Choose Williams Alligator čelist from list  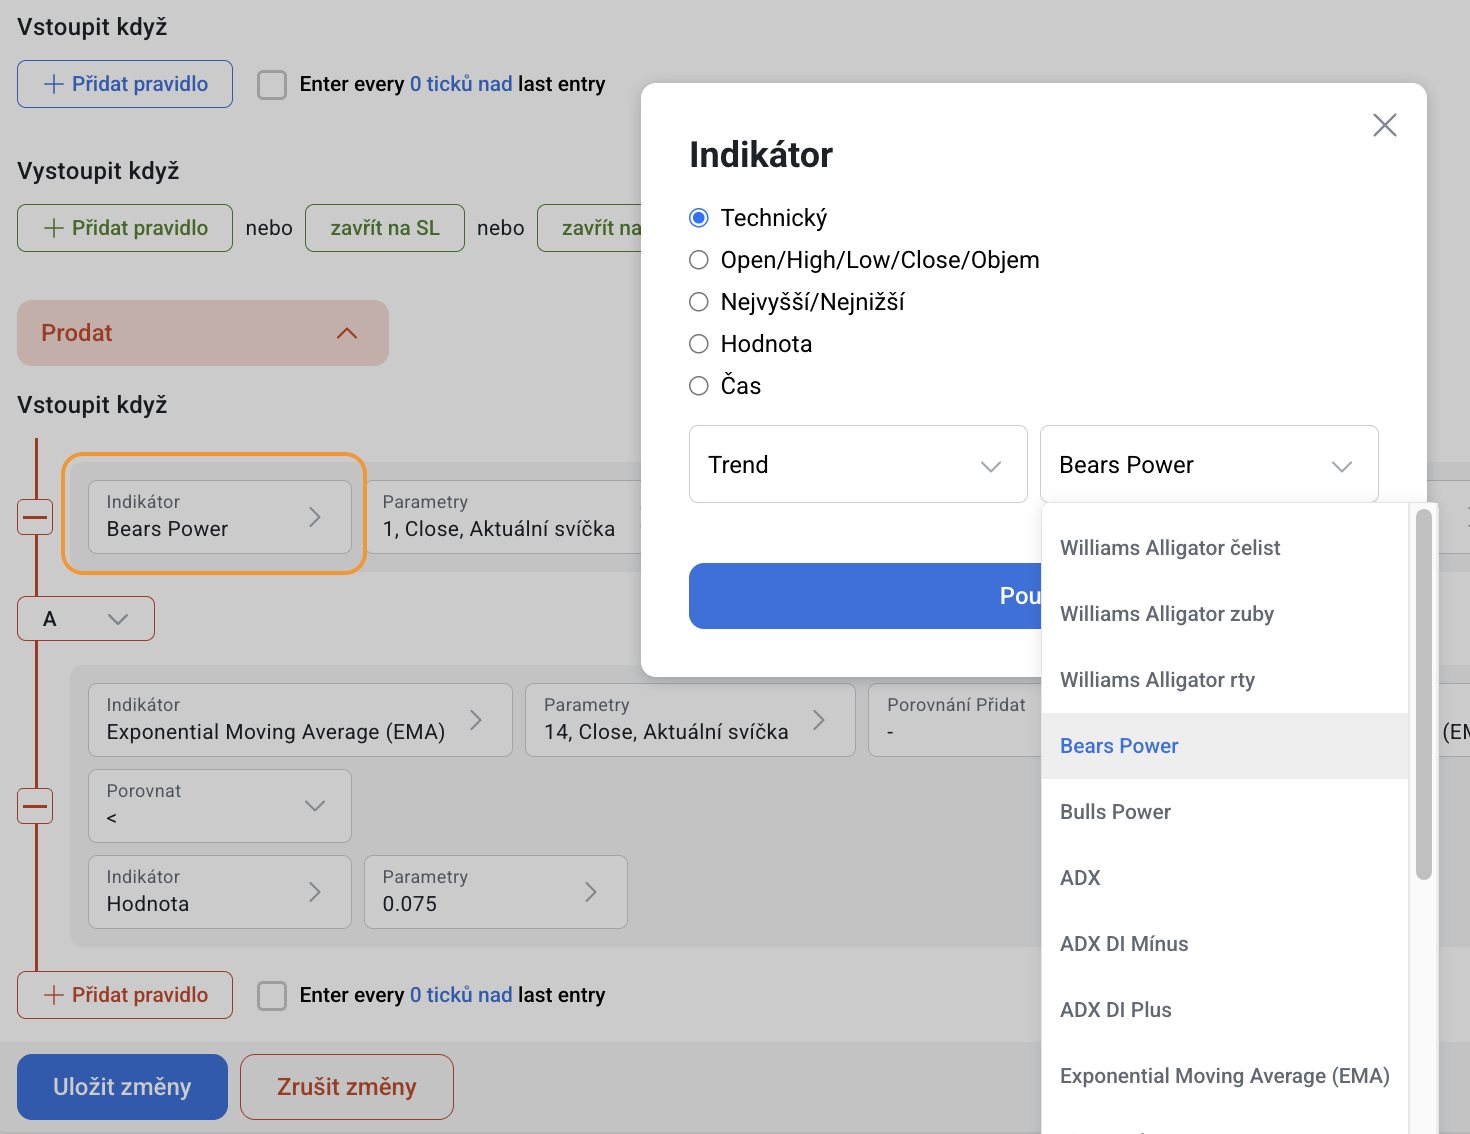coord(1225,548)
